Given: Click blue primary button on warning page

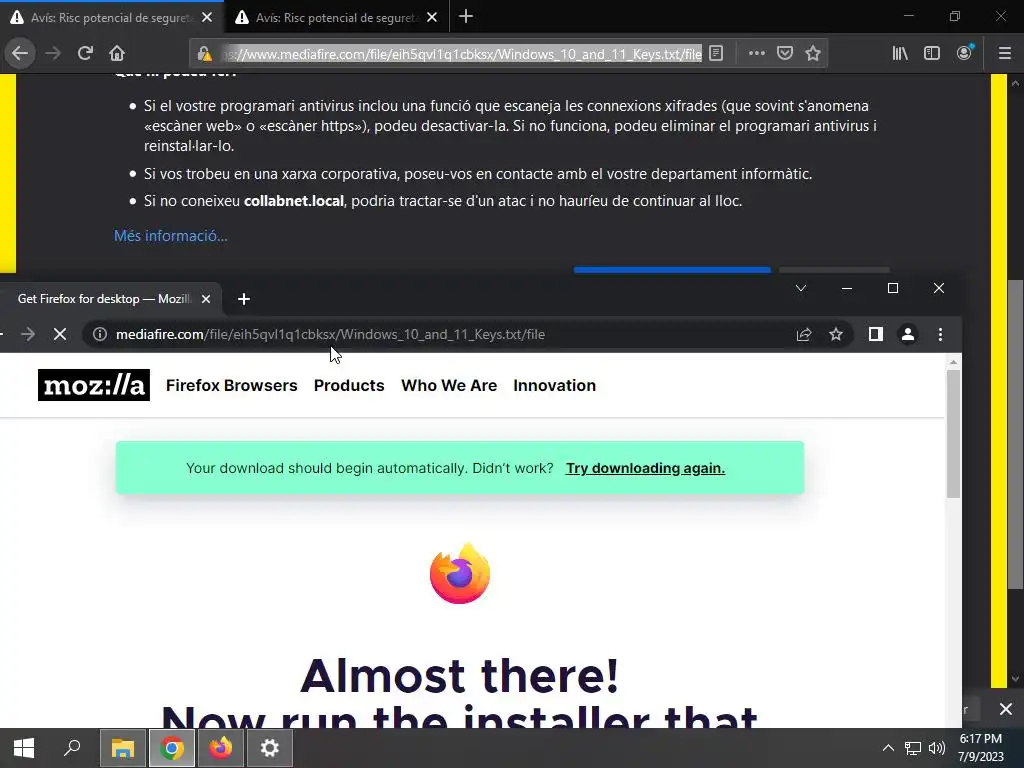Looking at the screenshot, I should point(672,270).
